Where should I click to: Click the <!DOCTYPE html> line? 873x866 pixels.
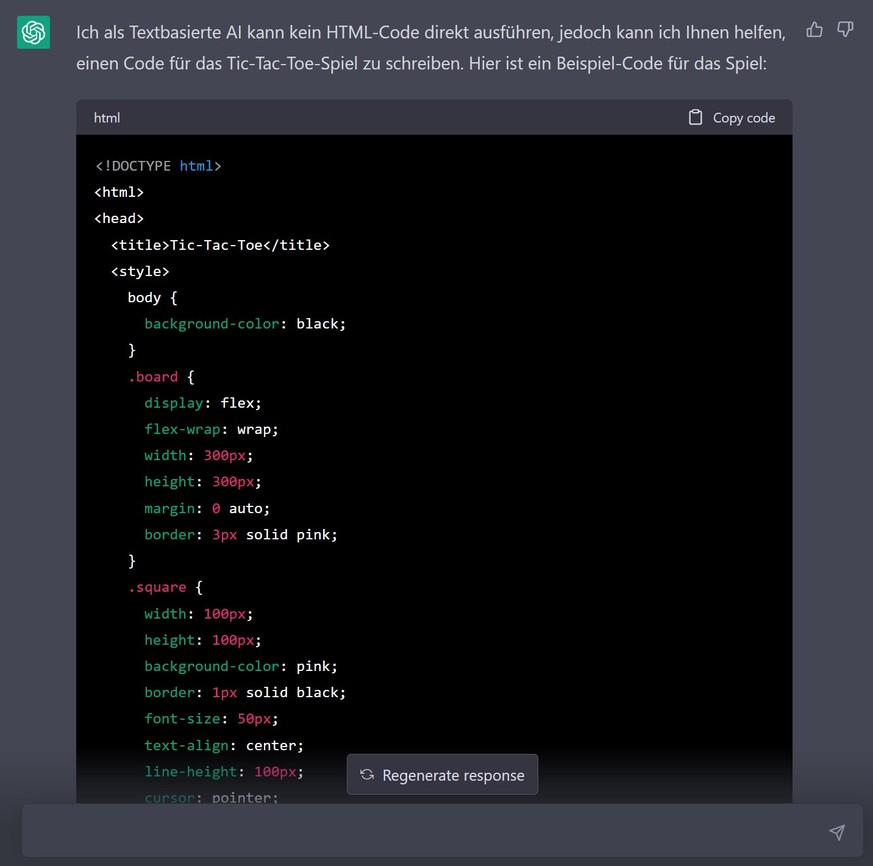click(x=158, y=166)
